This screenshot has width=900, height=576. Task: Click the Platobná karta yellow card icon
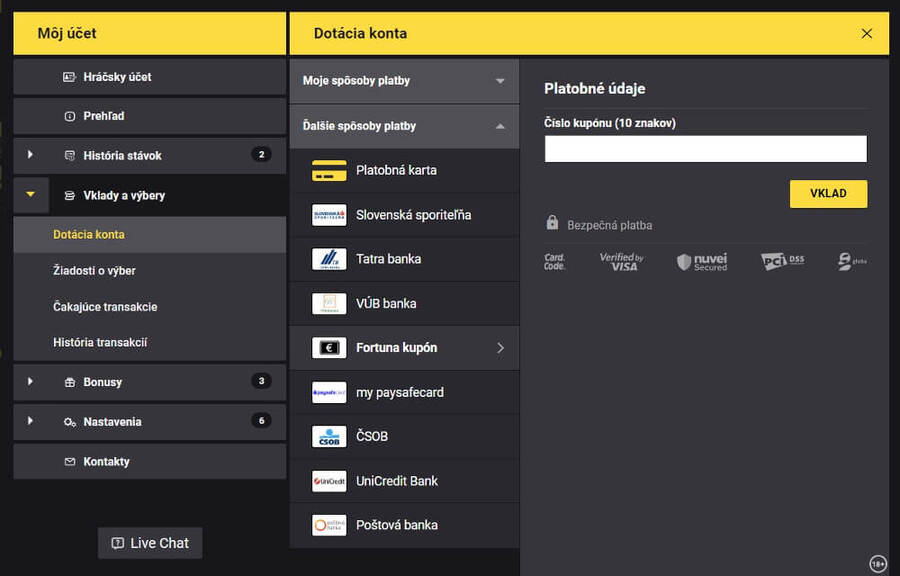click(x=329, y=170)
